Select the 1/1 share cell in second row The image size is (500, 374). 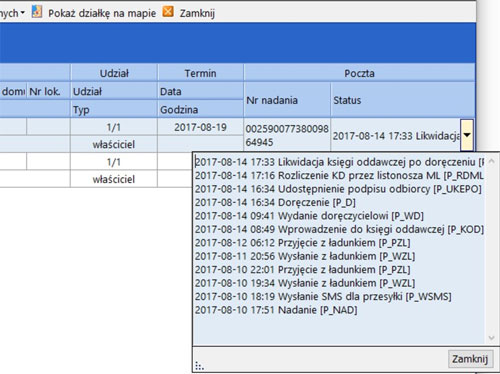[114, 162]
